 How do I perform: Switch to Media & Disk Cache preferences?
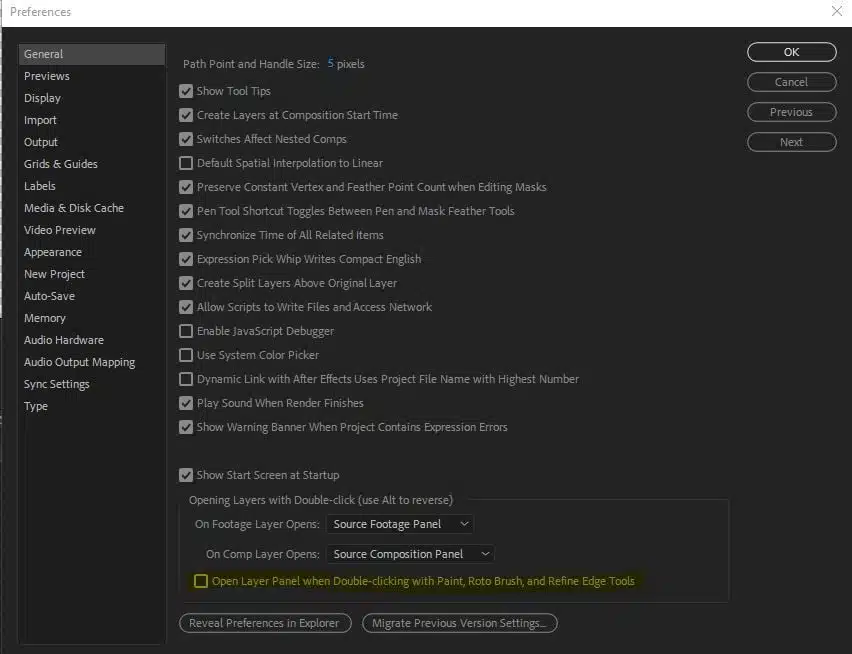74,208
